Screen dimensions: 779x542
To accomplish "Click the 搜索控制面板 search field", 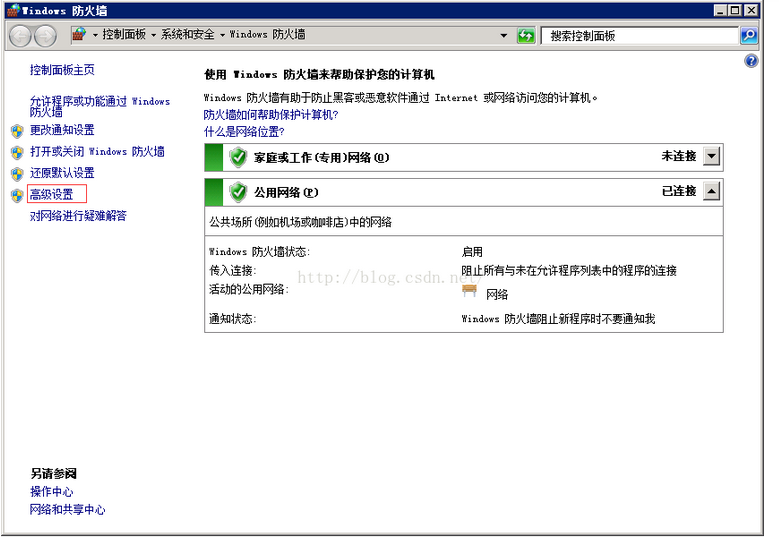I will point(639,36).
